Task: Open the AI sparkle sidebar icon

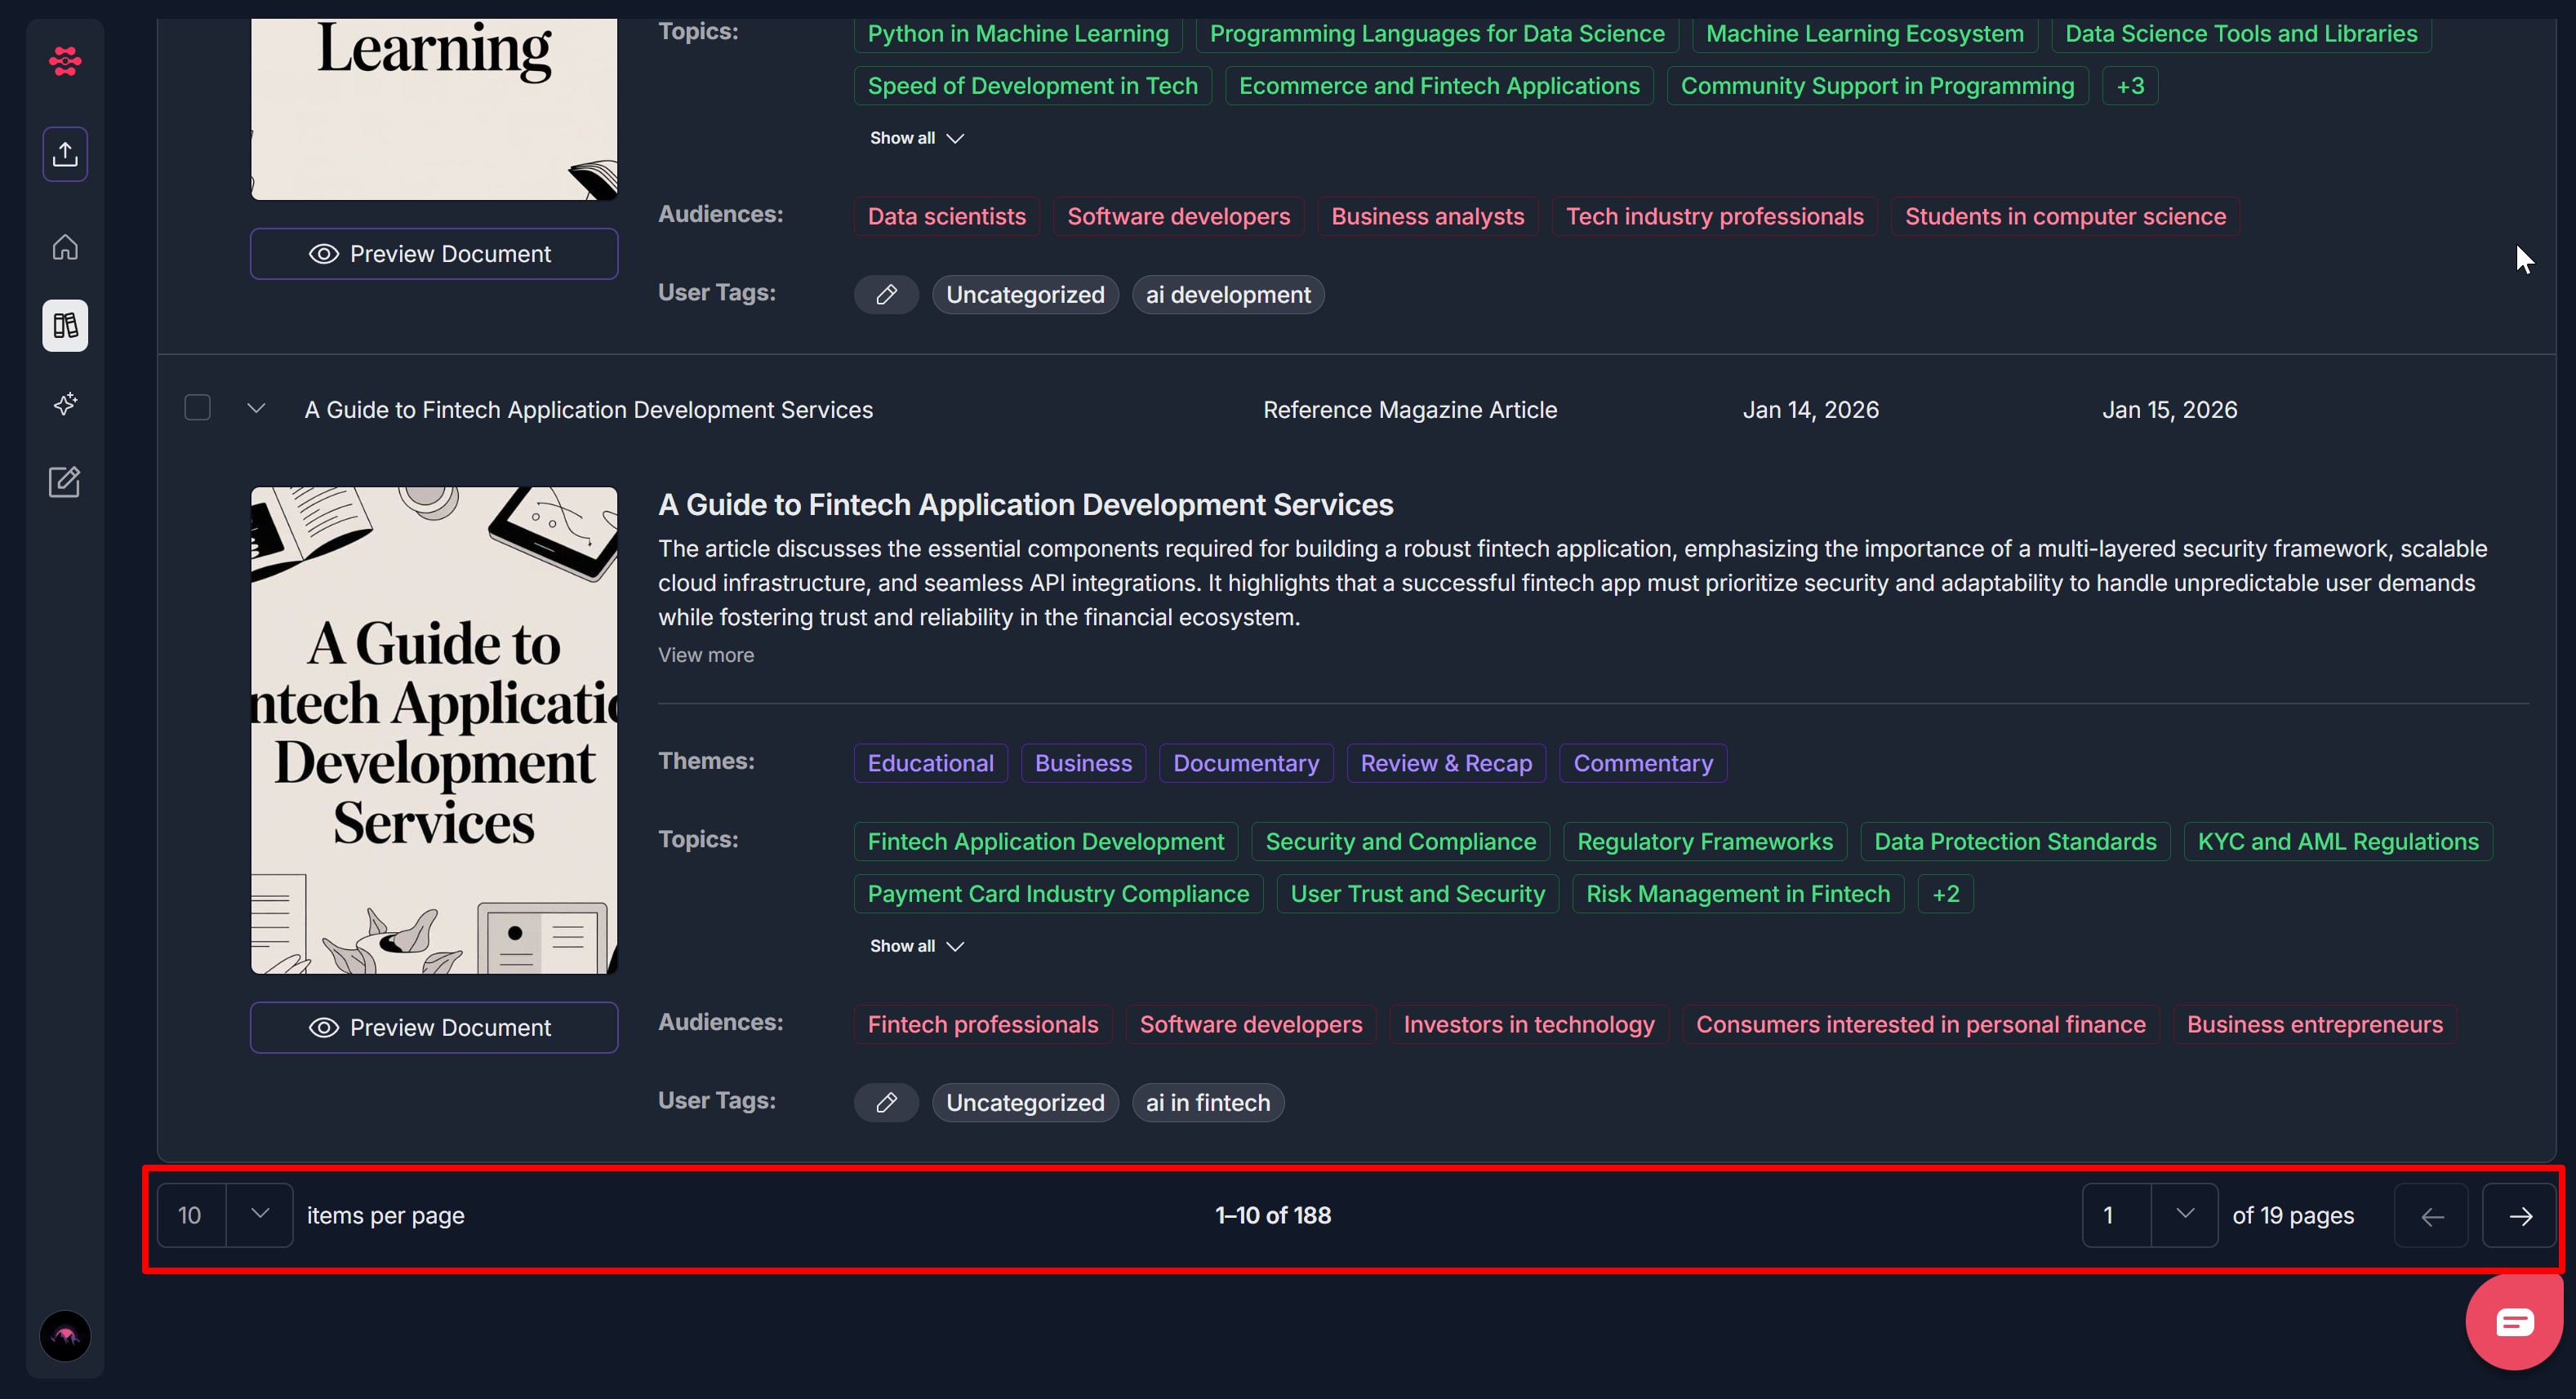Action: (x=65, y=404)
